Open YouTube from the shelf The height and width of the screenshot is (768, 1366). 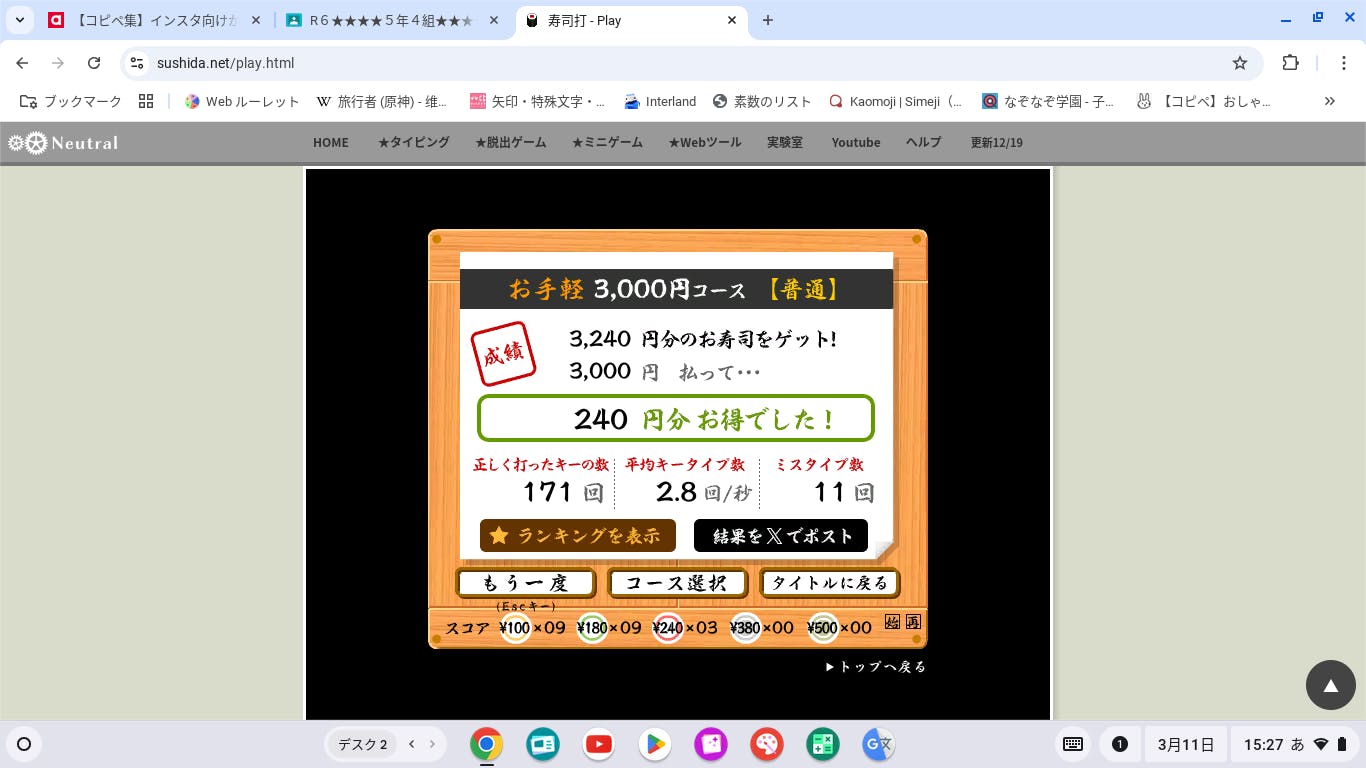(599, 744)
